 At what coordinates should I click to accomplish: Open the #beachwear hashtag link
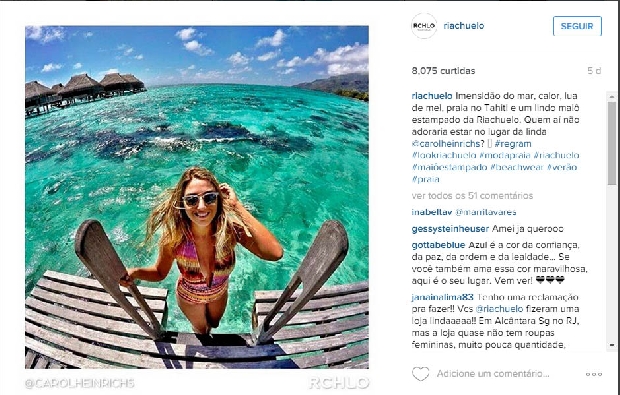click(x=517, y=167)
